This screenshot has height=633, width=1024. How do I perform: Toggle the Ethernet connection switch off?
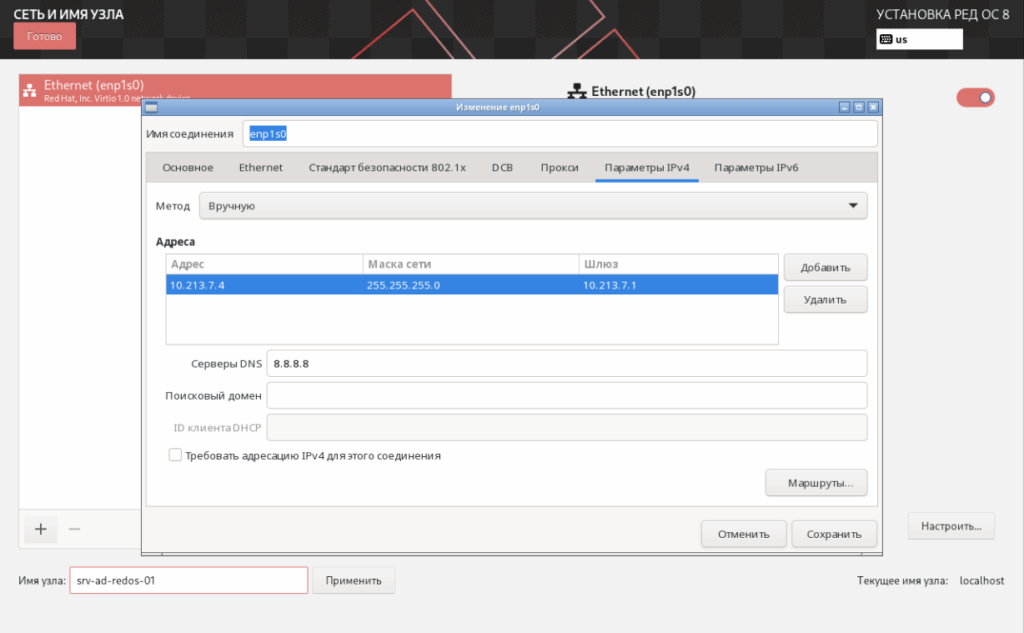[975, 97]
